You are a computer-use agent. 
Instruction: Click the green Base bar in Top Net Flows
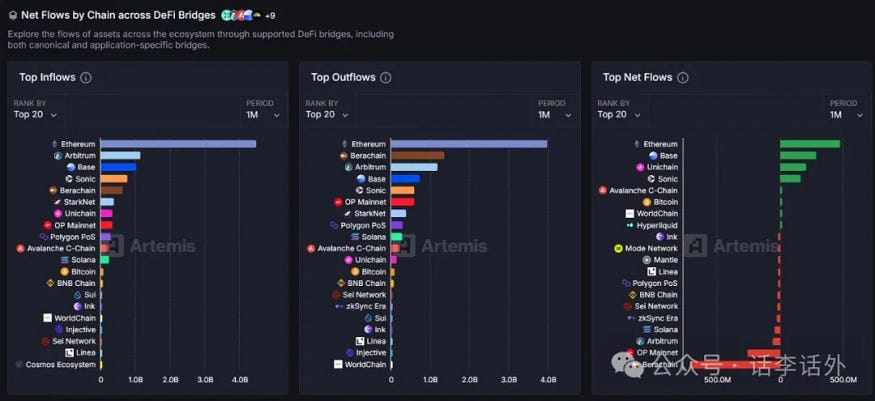click(x=798, y=156)
